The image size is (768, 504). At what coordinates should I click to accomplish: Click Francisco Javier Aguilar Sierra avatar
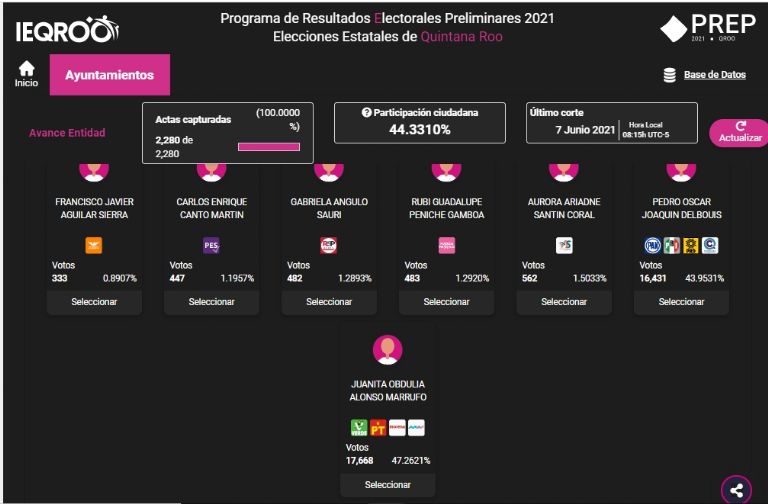pyautogui.click(x=94, y=172)
